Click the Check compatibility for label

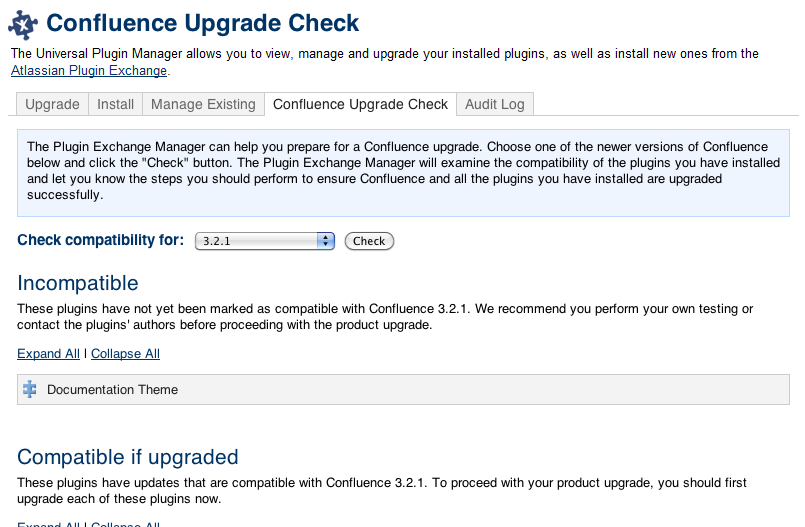[100, 240]
